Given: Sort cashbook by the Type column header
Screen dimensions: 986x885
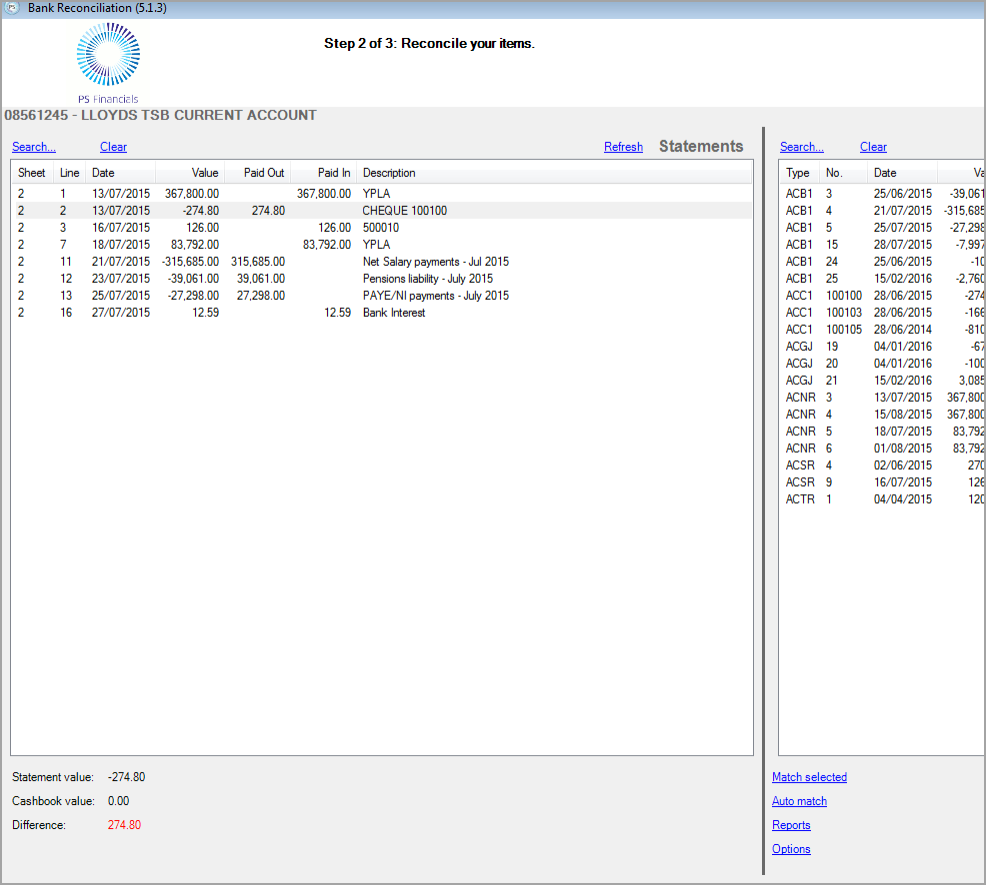Looking at the screenshot, I should (x=798, y=173).
